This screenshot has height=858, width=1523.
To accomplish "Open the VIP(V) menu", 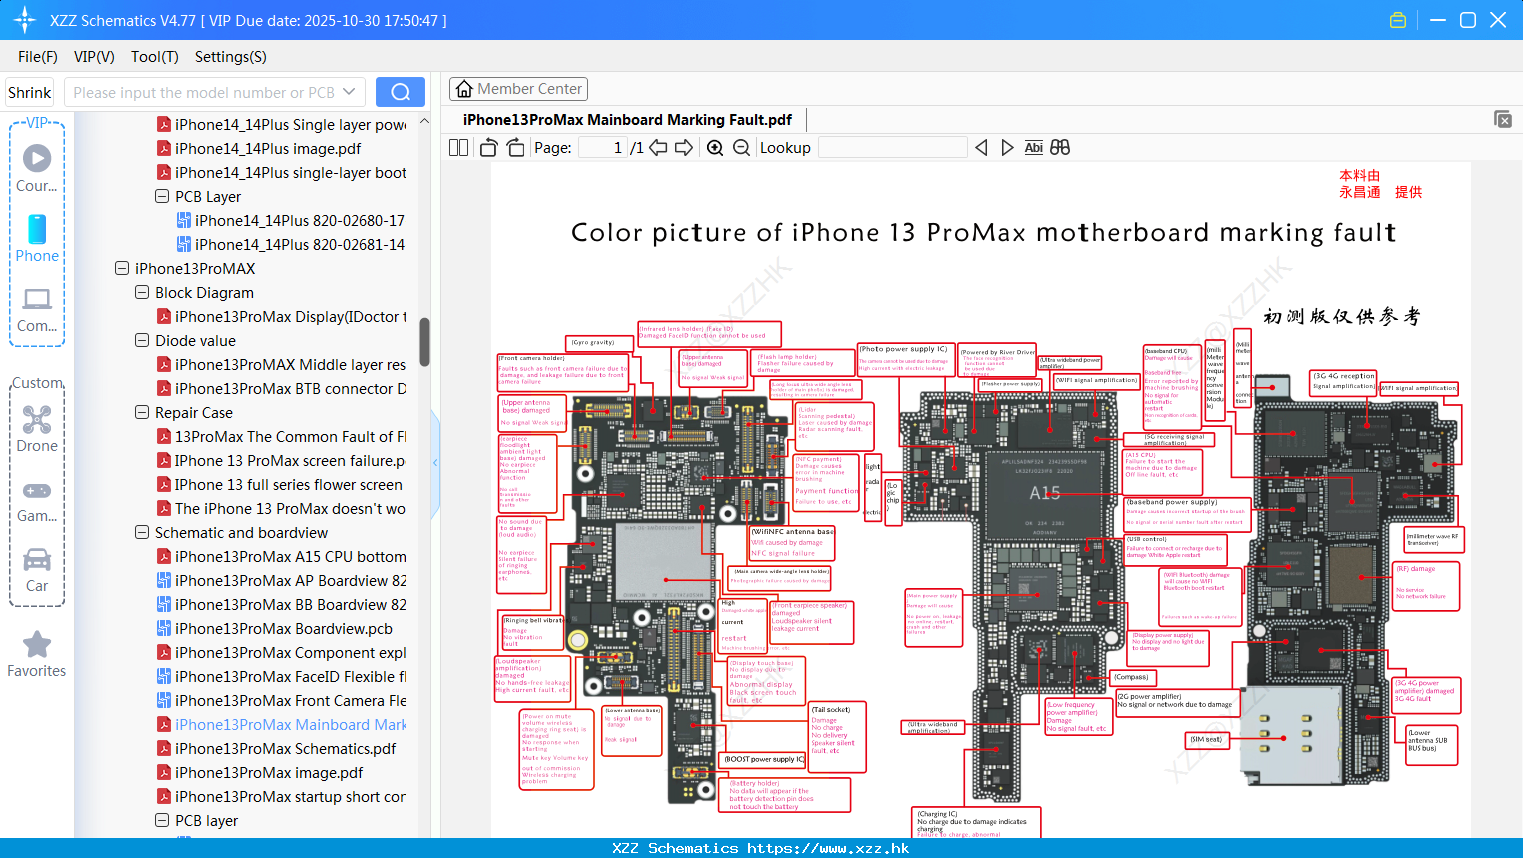I will (94, 57).
